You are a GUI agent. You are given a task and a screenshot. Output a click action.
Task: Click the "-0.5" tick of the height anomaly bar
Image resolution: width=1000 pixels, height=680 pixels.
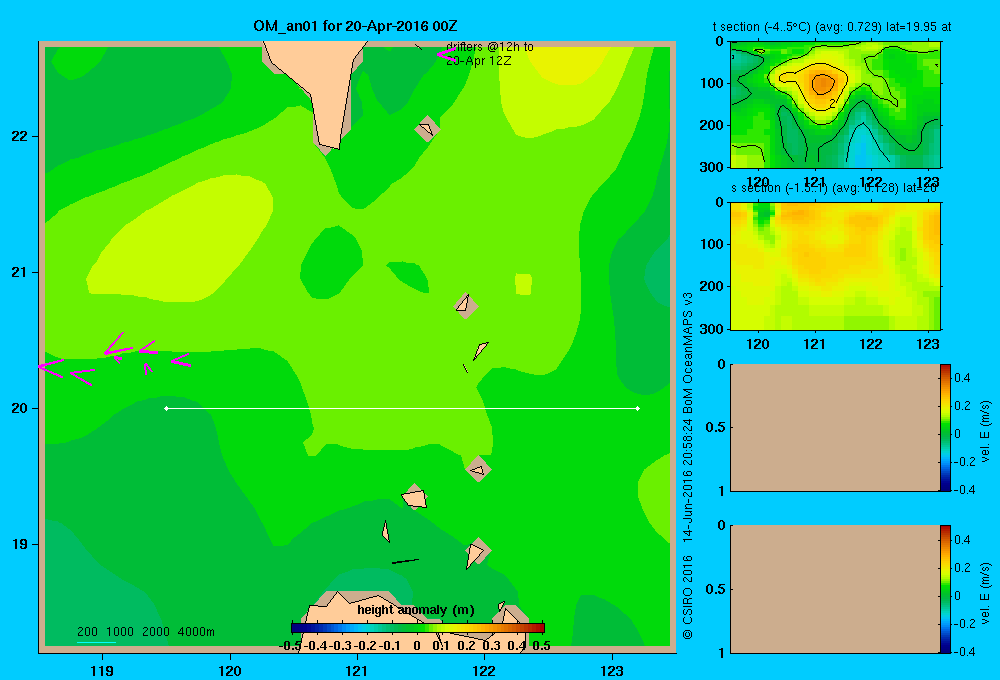(x=291, y=646)
